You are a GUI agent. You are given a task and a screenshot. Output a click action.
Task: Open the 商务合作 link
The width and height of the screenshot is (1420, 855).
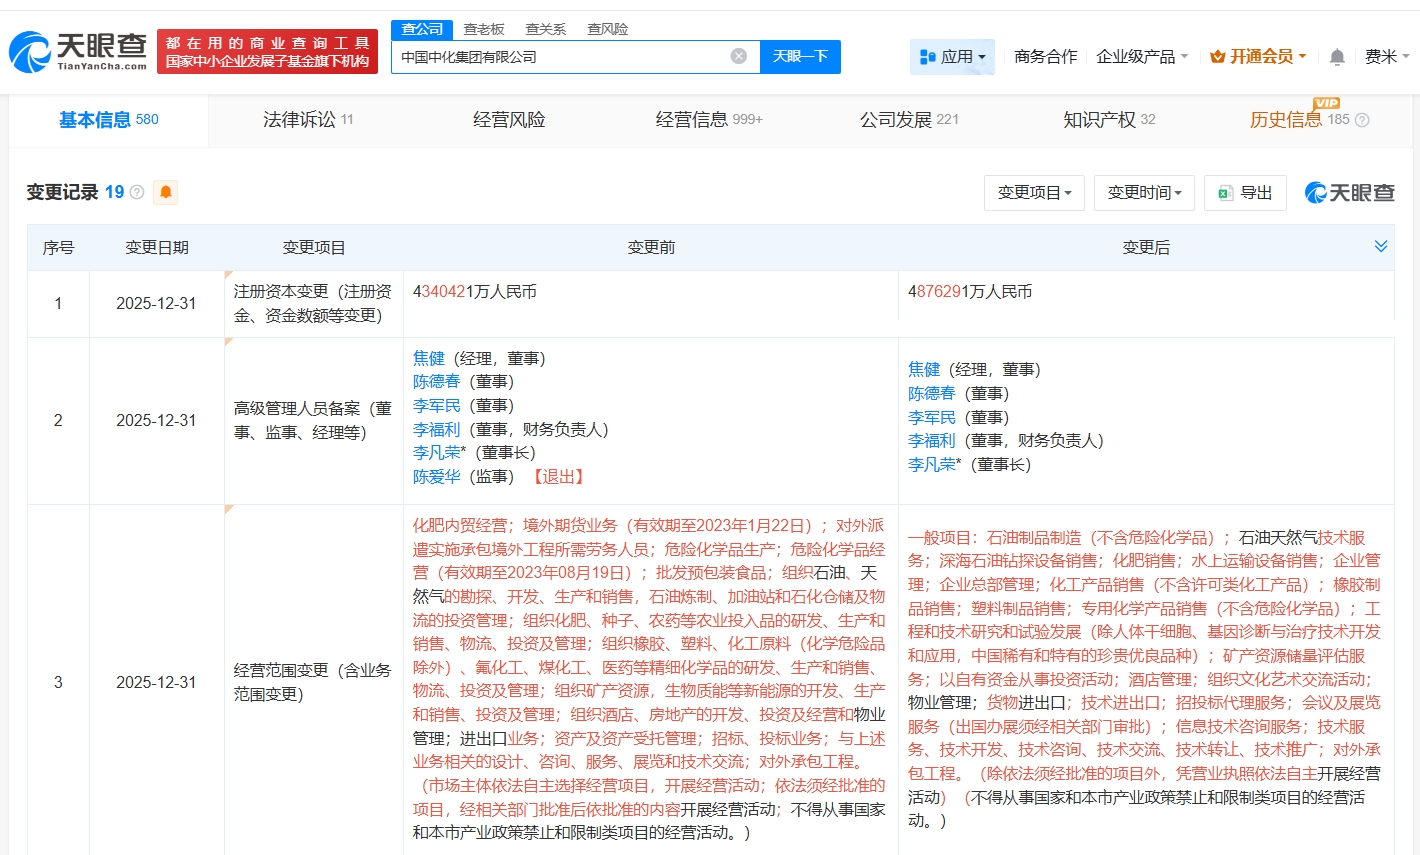[x=1045, y=57]
